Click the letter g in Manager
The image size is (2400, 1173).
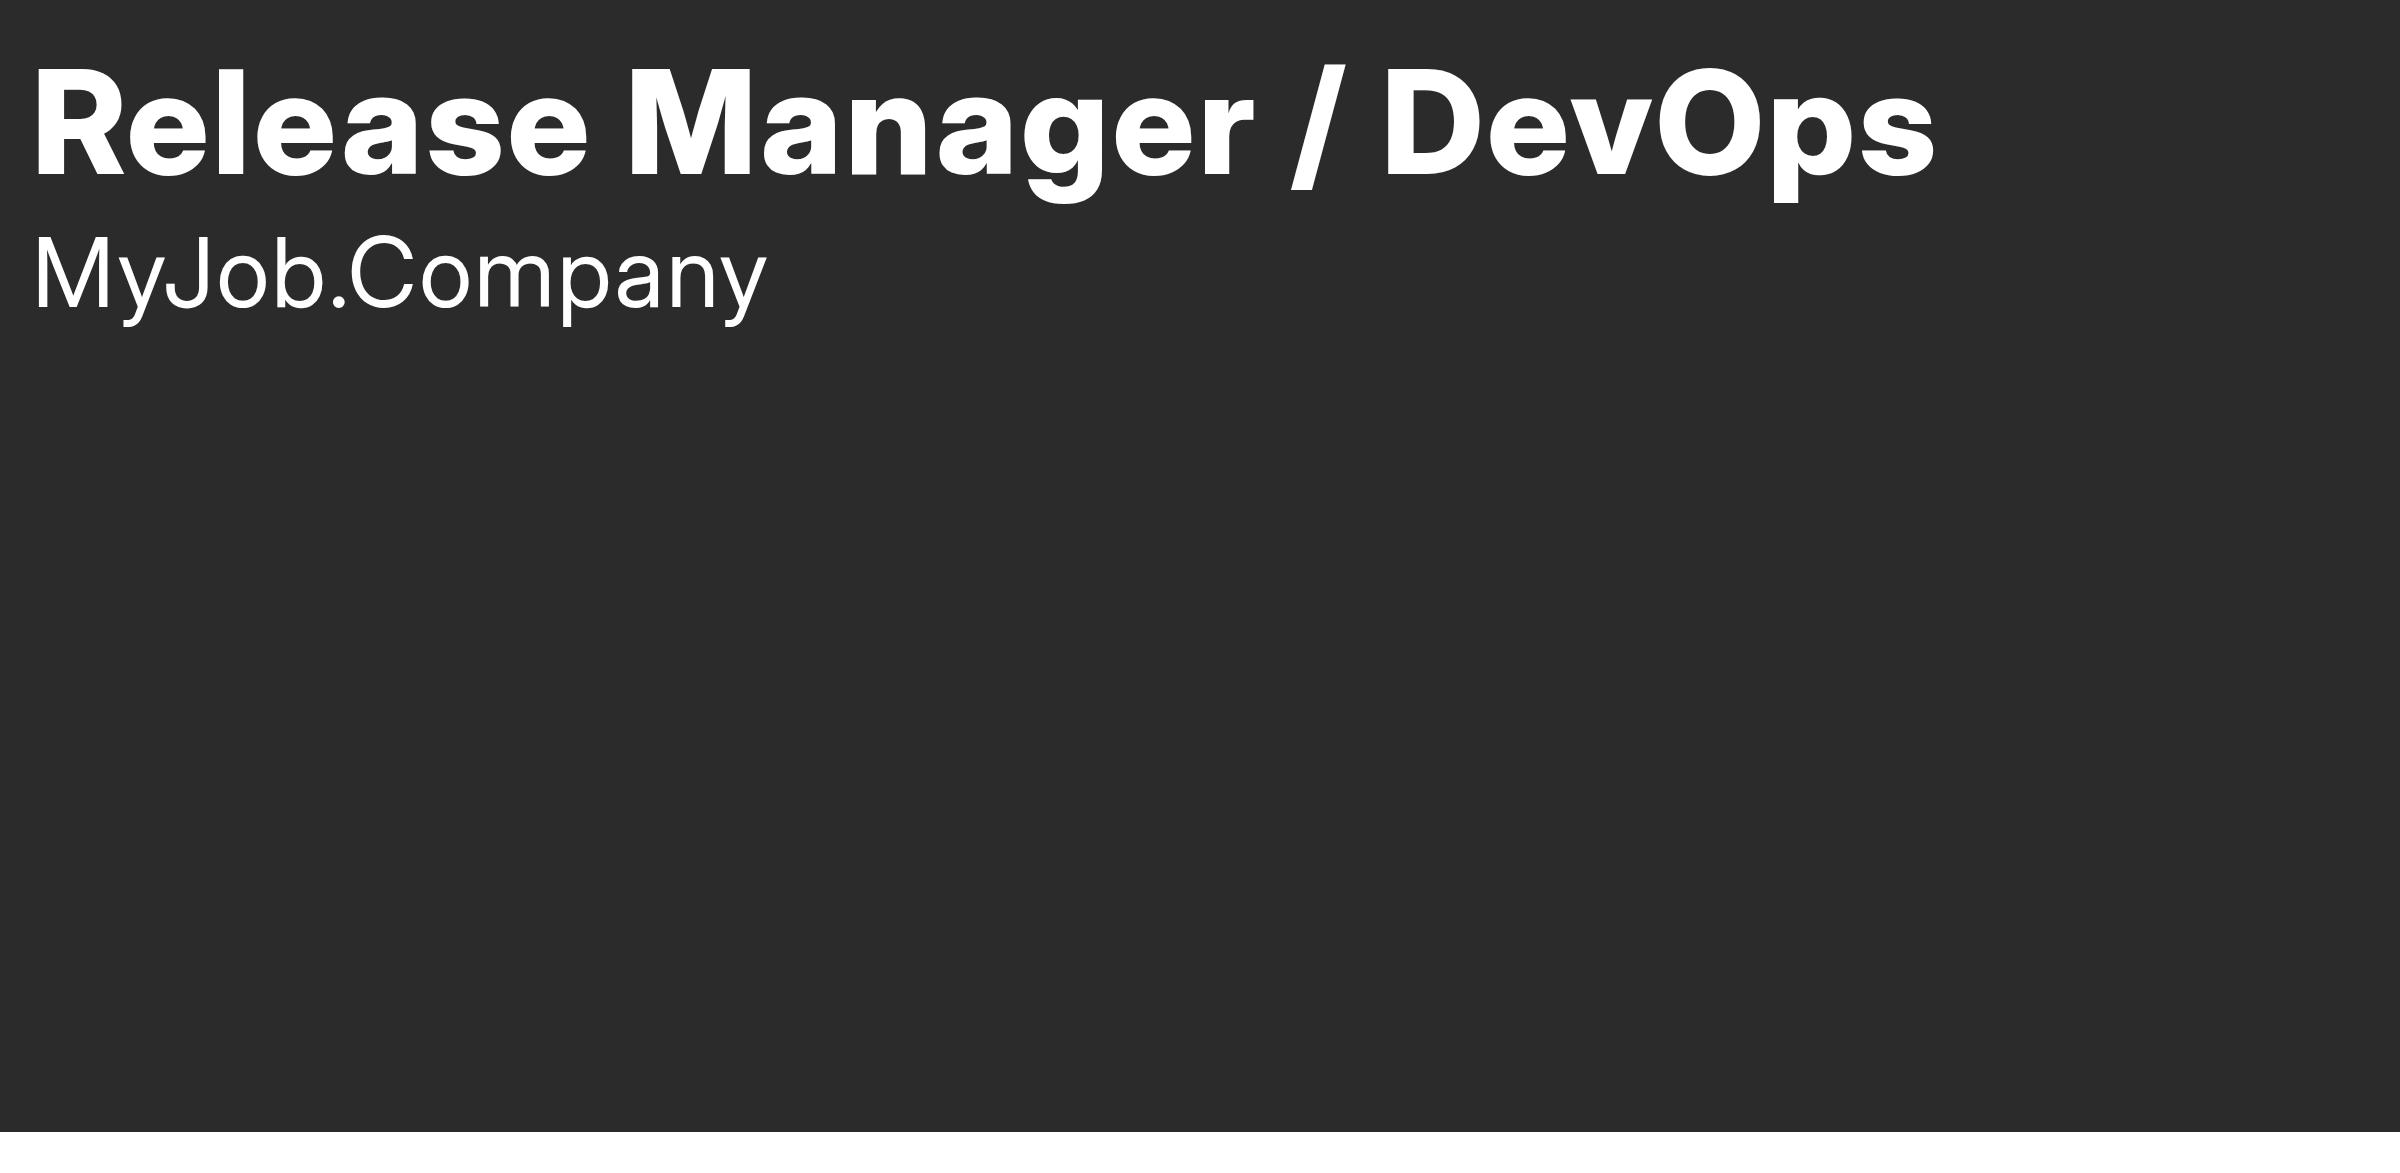tap(1063, 146)
